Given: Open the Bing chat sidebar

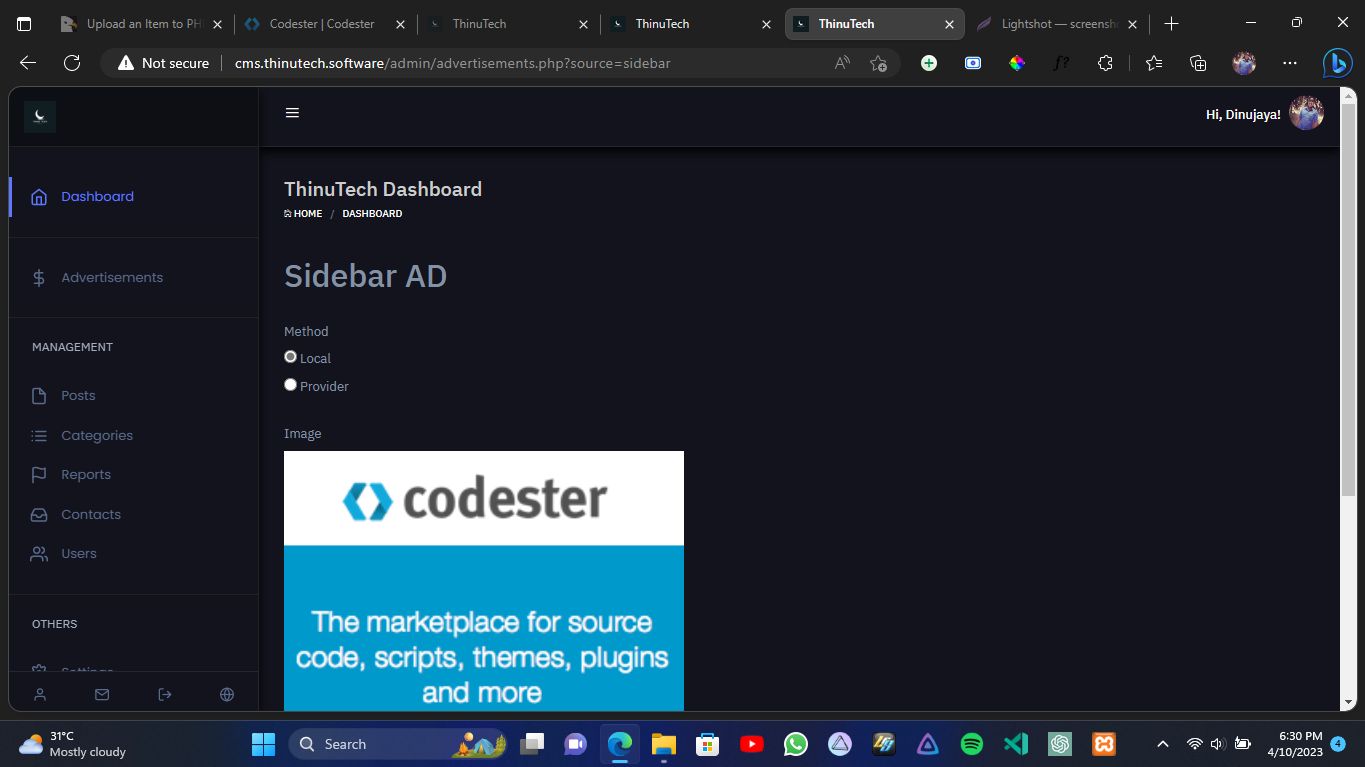Looking at the screenshot, I should click(1337, 63).
